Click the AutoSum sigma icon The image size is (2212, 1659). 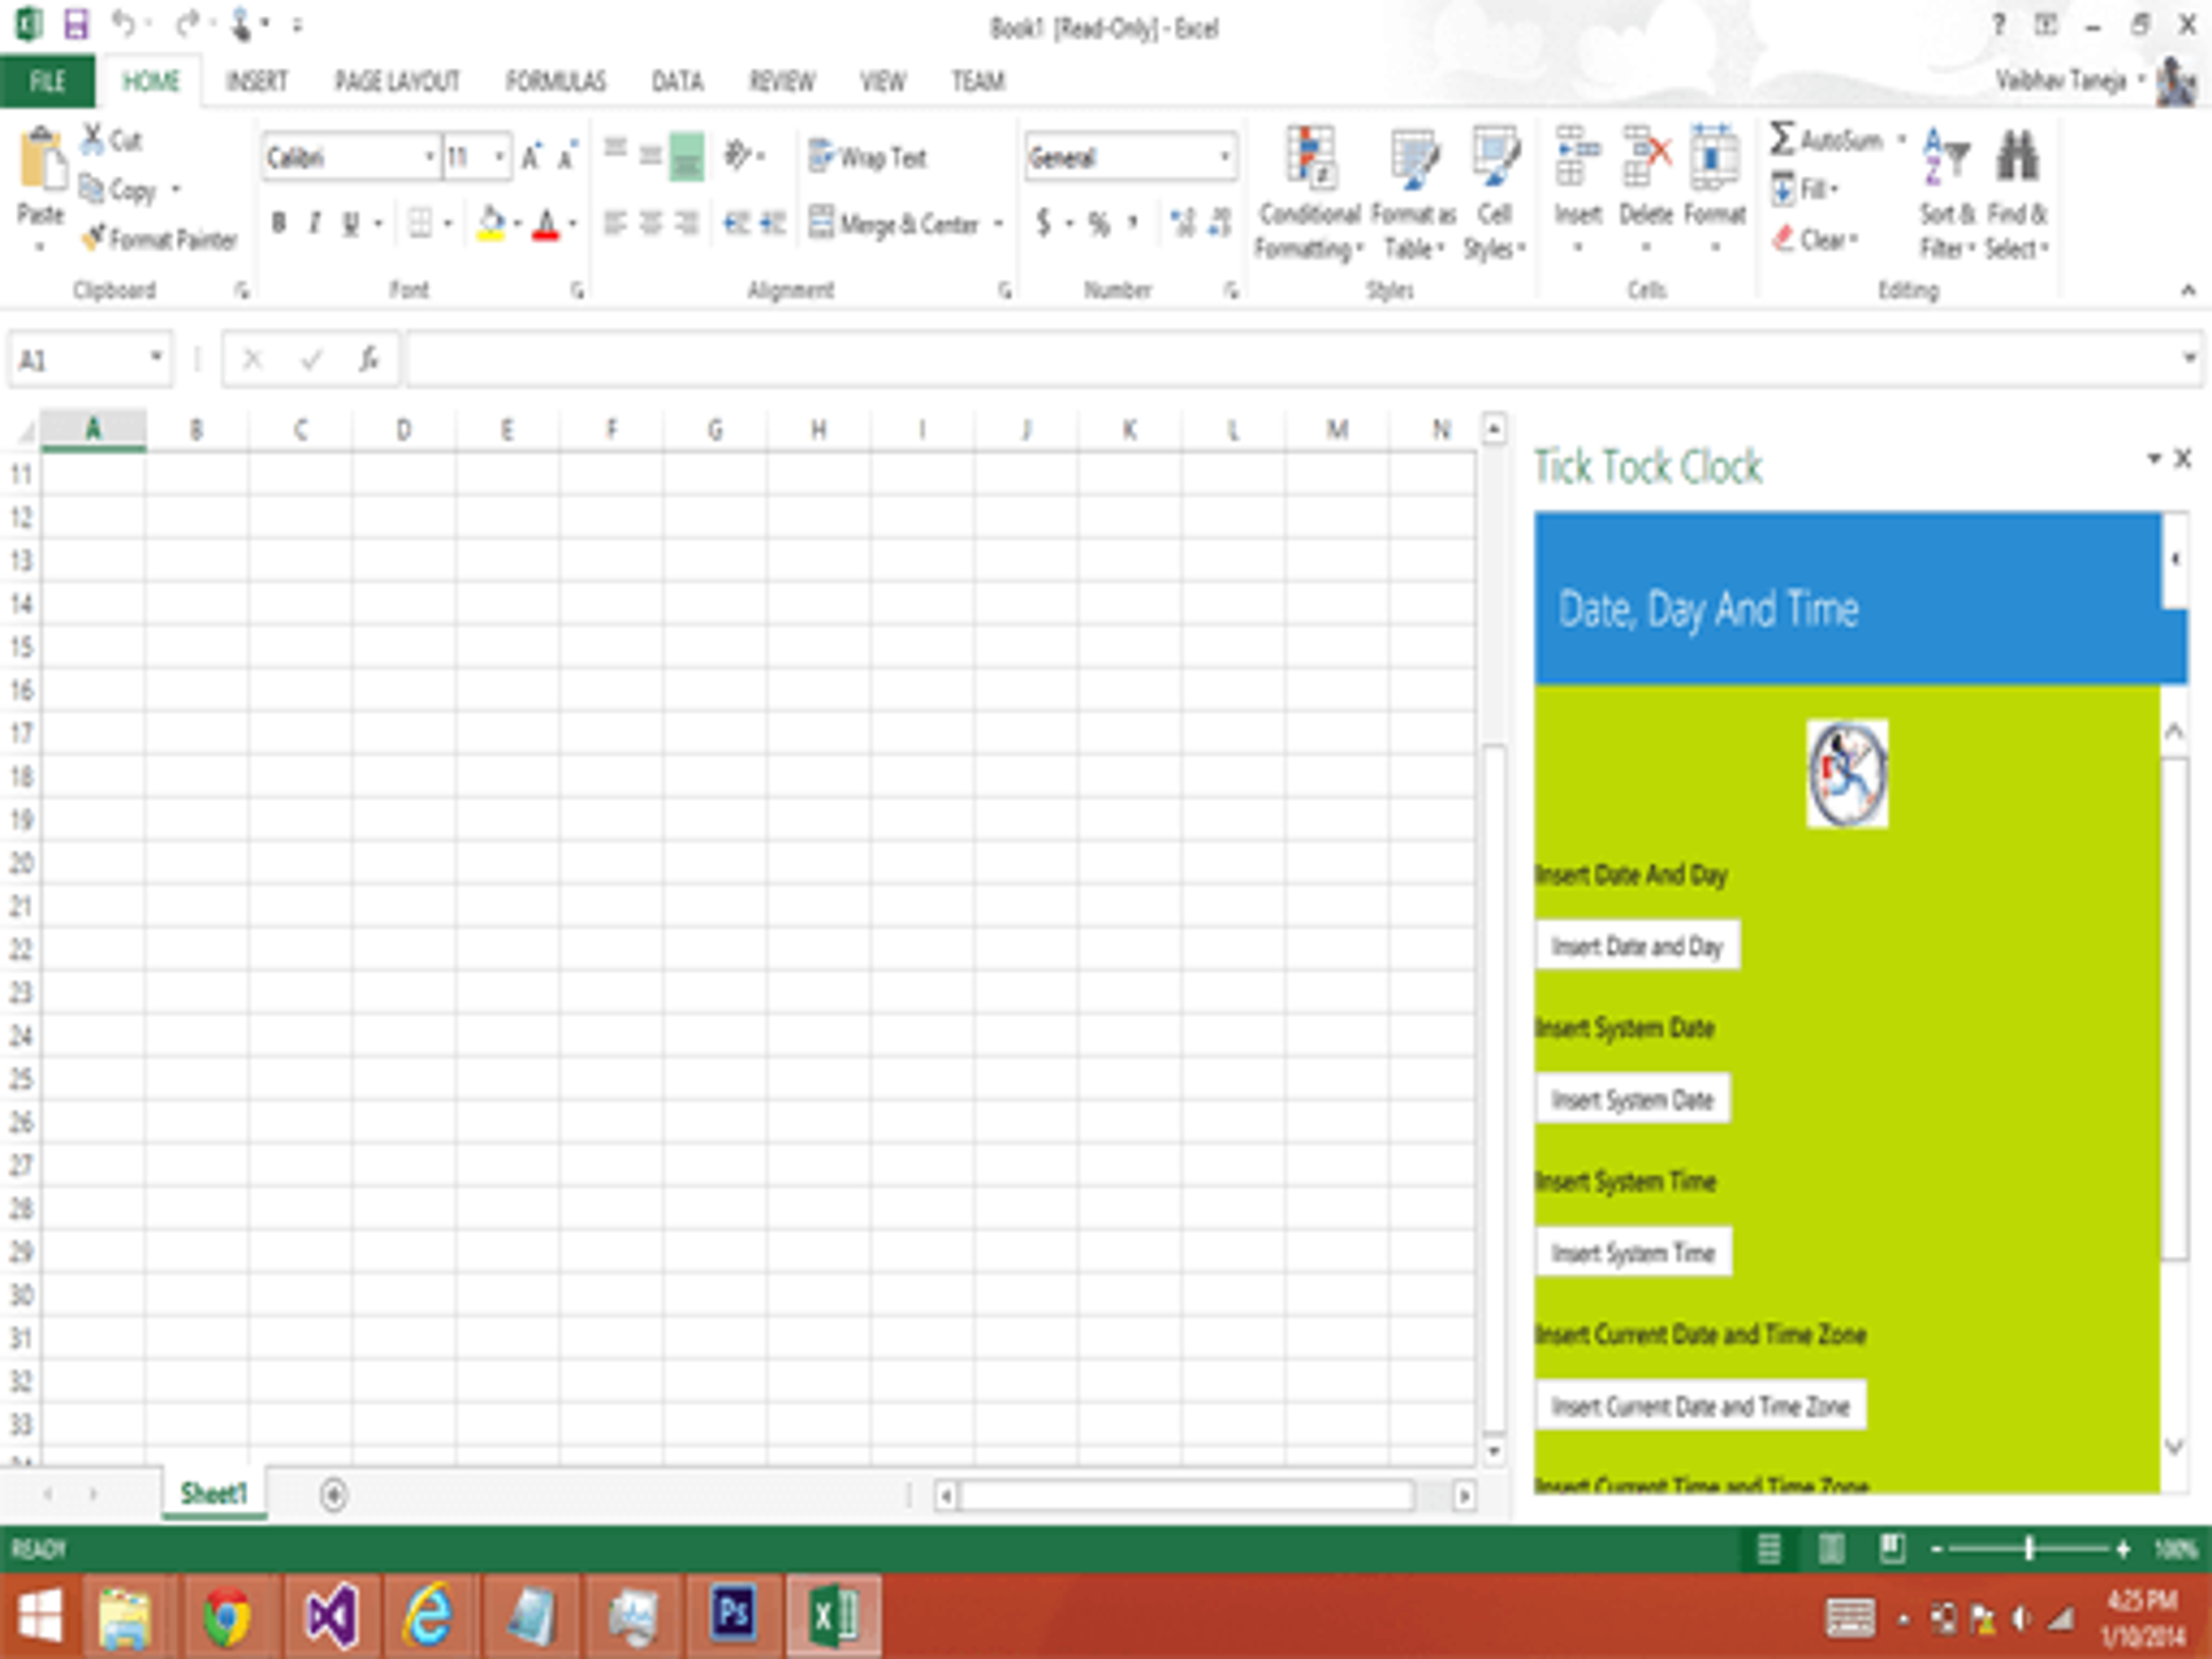pyautogui.click(x=1781, y=138)
